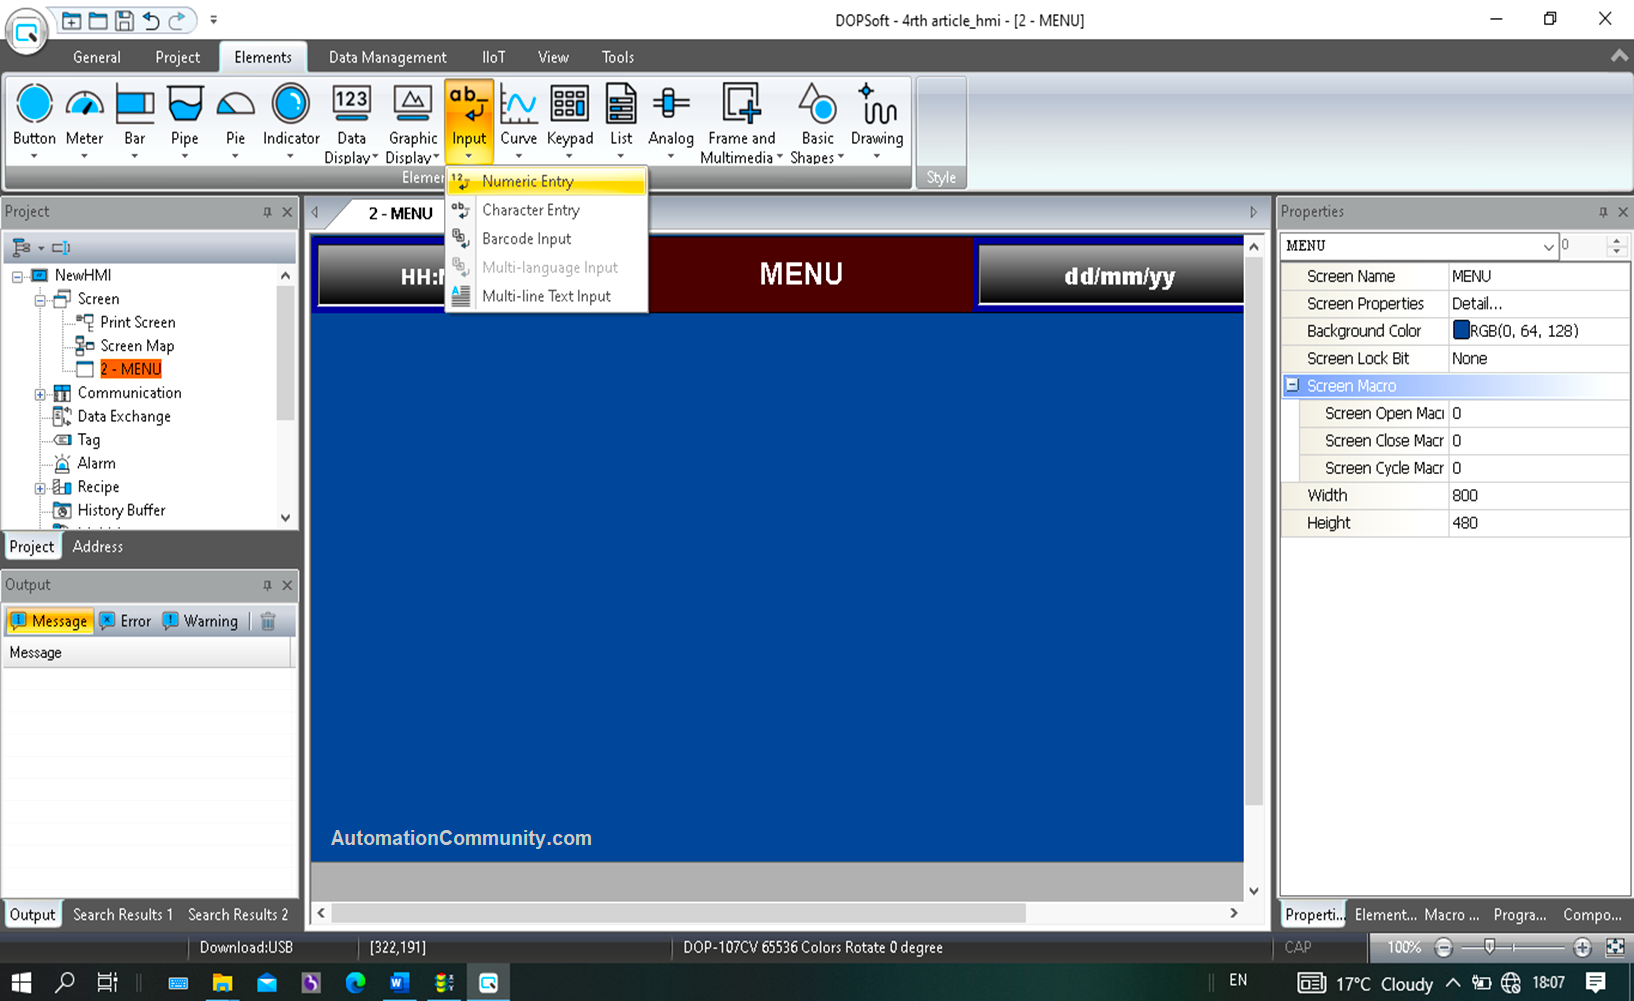Switch to the Data Management tab

pos(387,57)
